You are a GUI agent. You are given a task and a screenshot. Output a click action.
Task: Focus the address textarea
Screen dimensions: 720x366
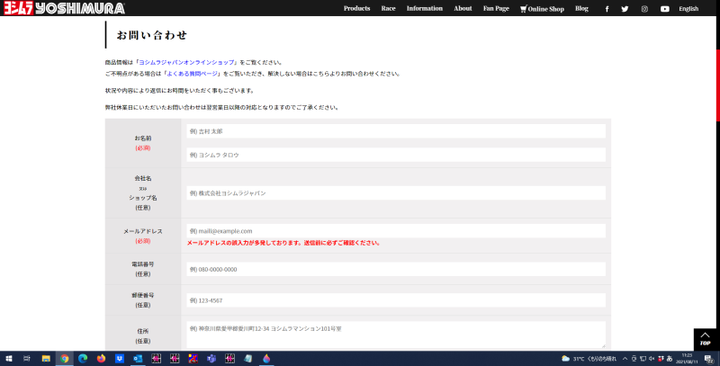click(x=396, y=335)
